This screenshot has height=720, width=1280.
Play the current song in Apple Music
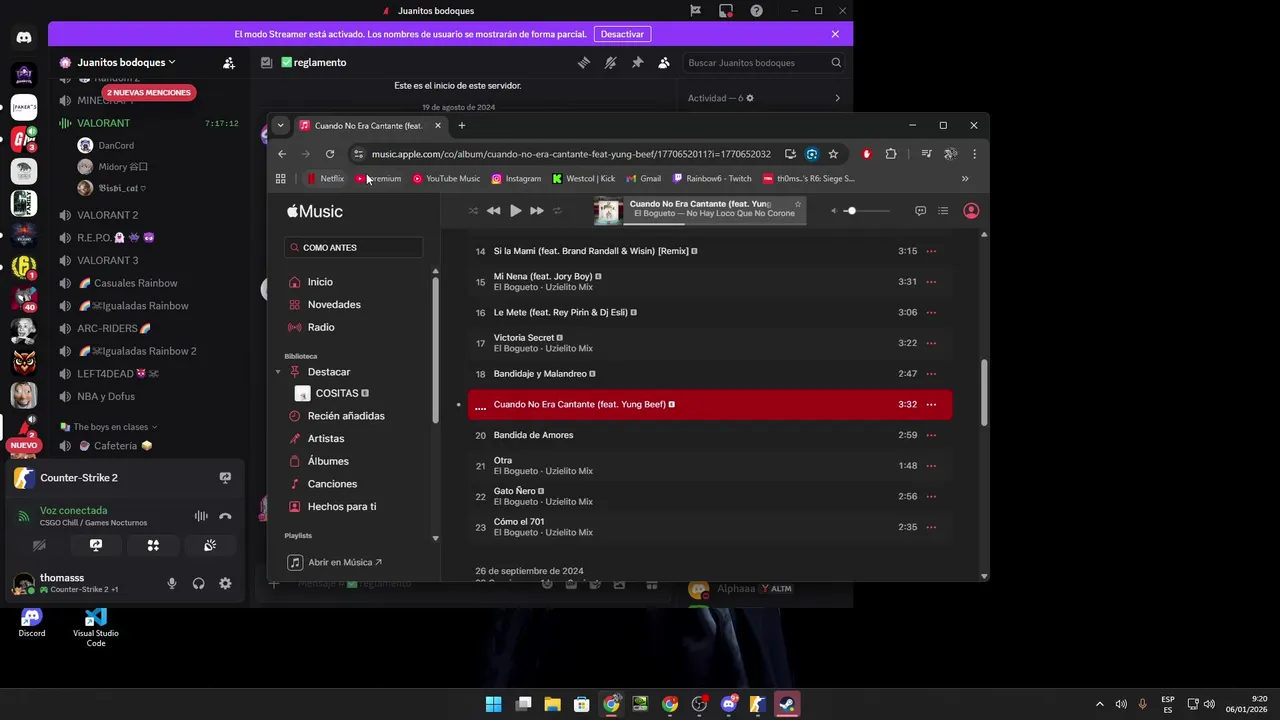point(515,211)
